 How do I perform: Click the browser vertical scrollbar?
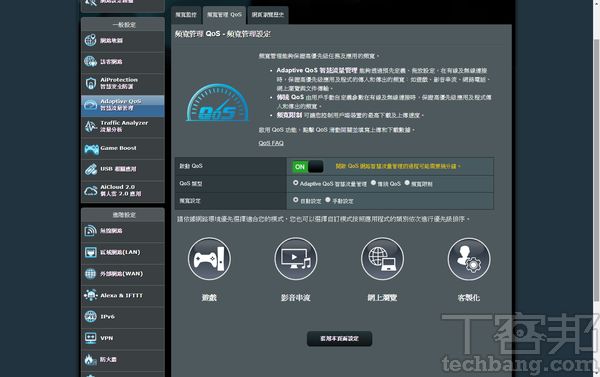tap(597, 170)
